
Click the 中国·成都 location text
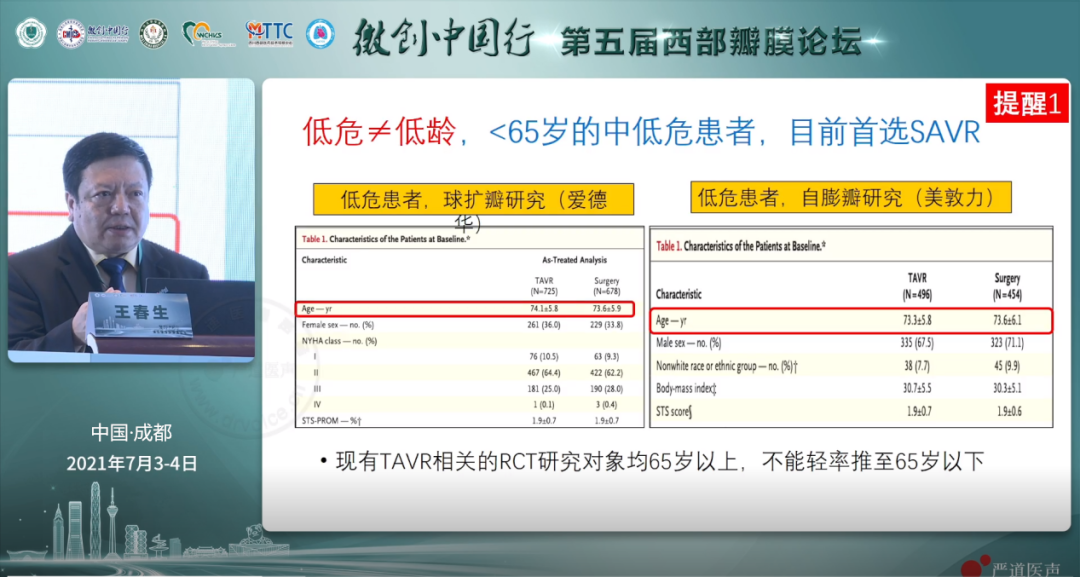(131, 433)
